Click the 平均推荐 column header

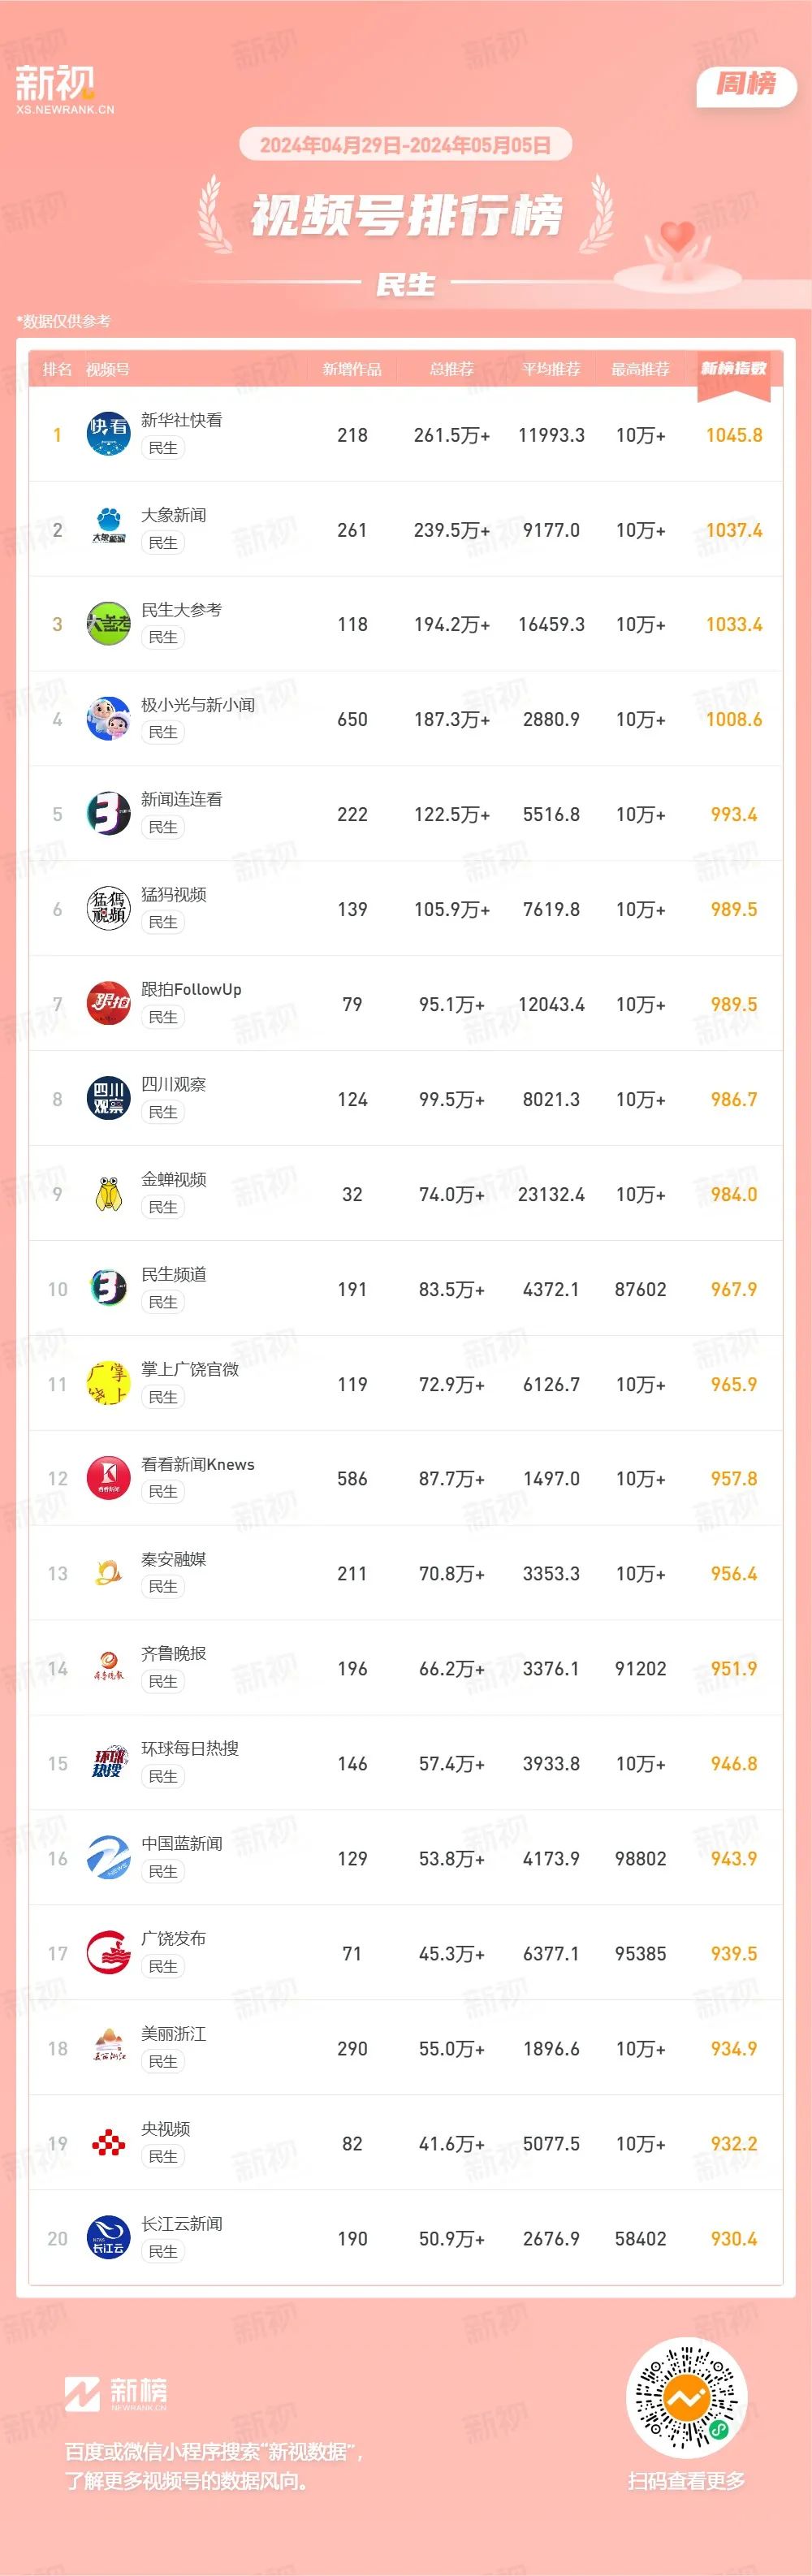pos(551,369)
